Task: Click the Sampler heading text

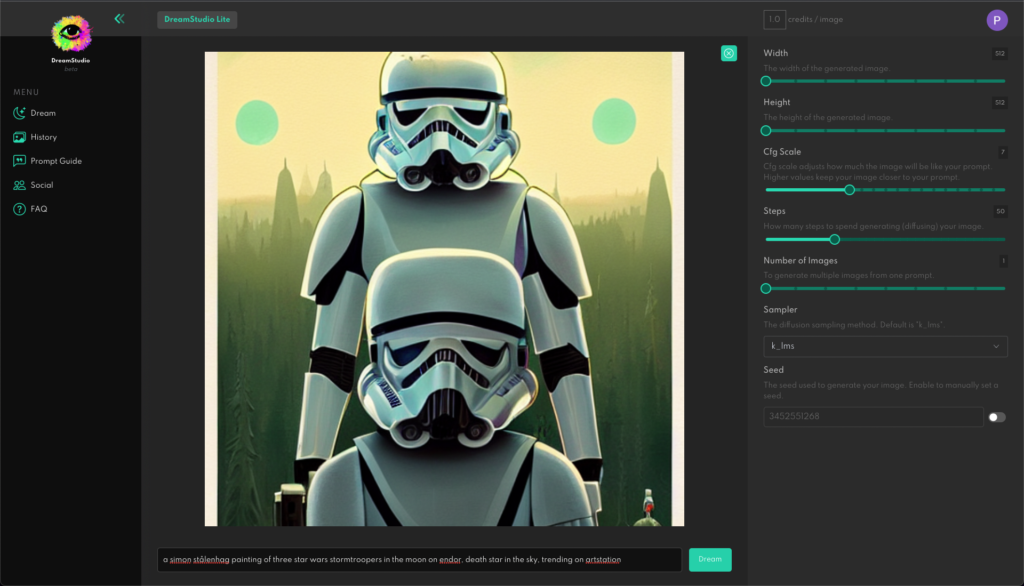Action: [x=780, y=310]
